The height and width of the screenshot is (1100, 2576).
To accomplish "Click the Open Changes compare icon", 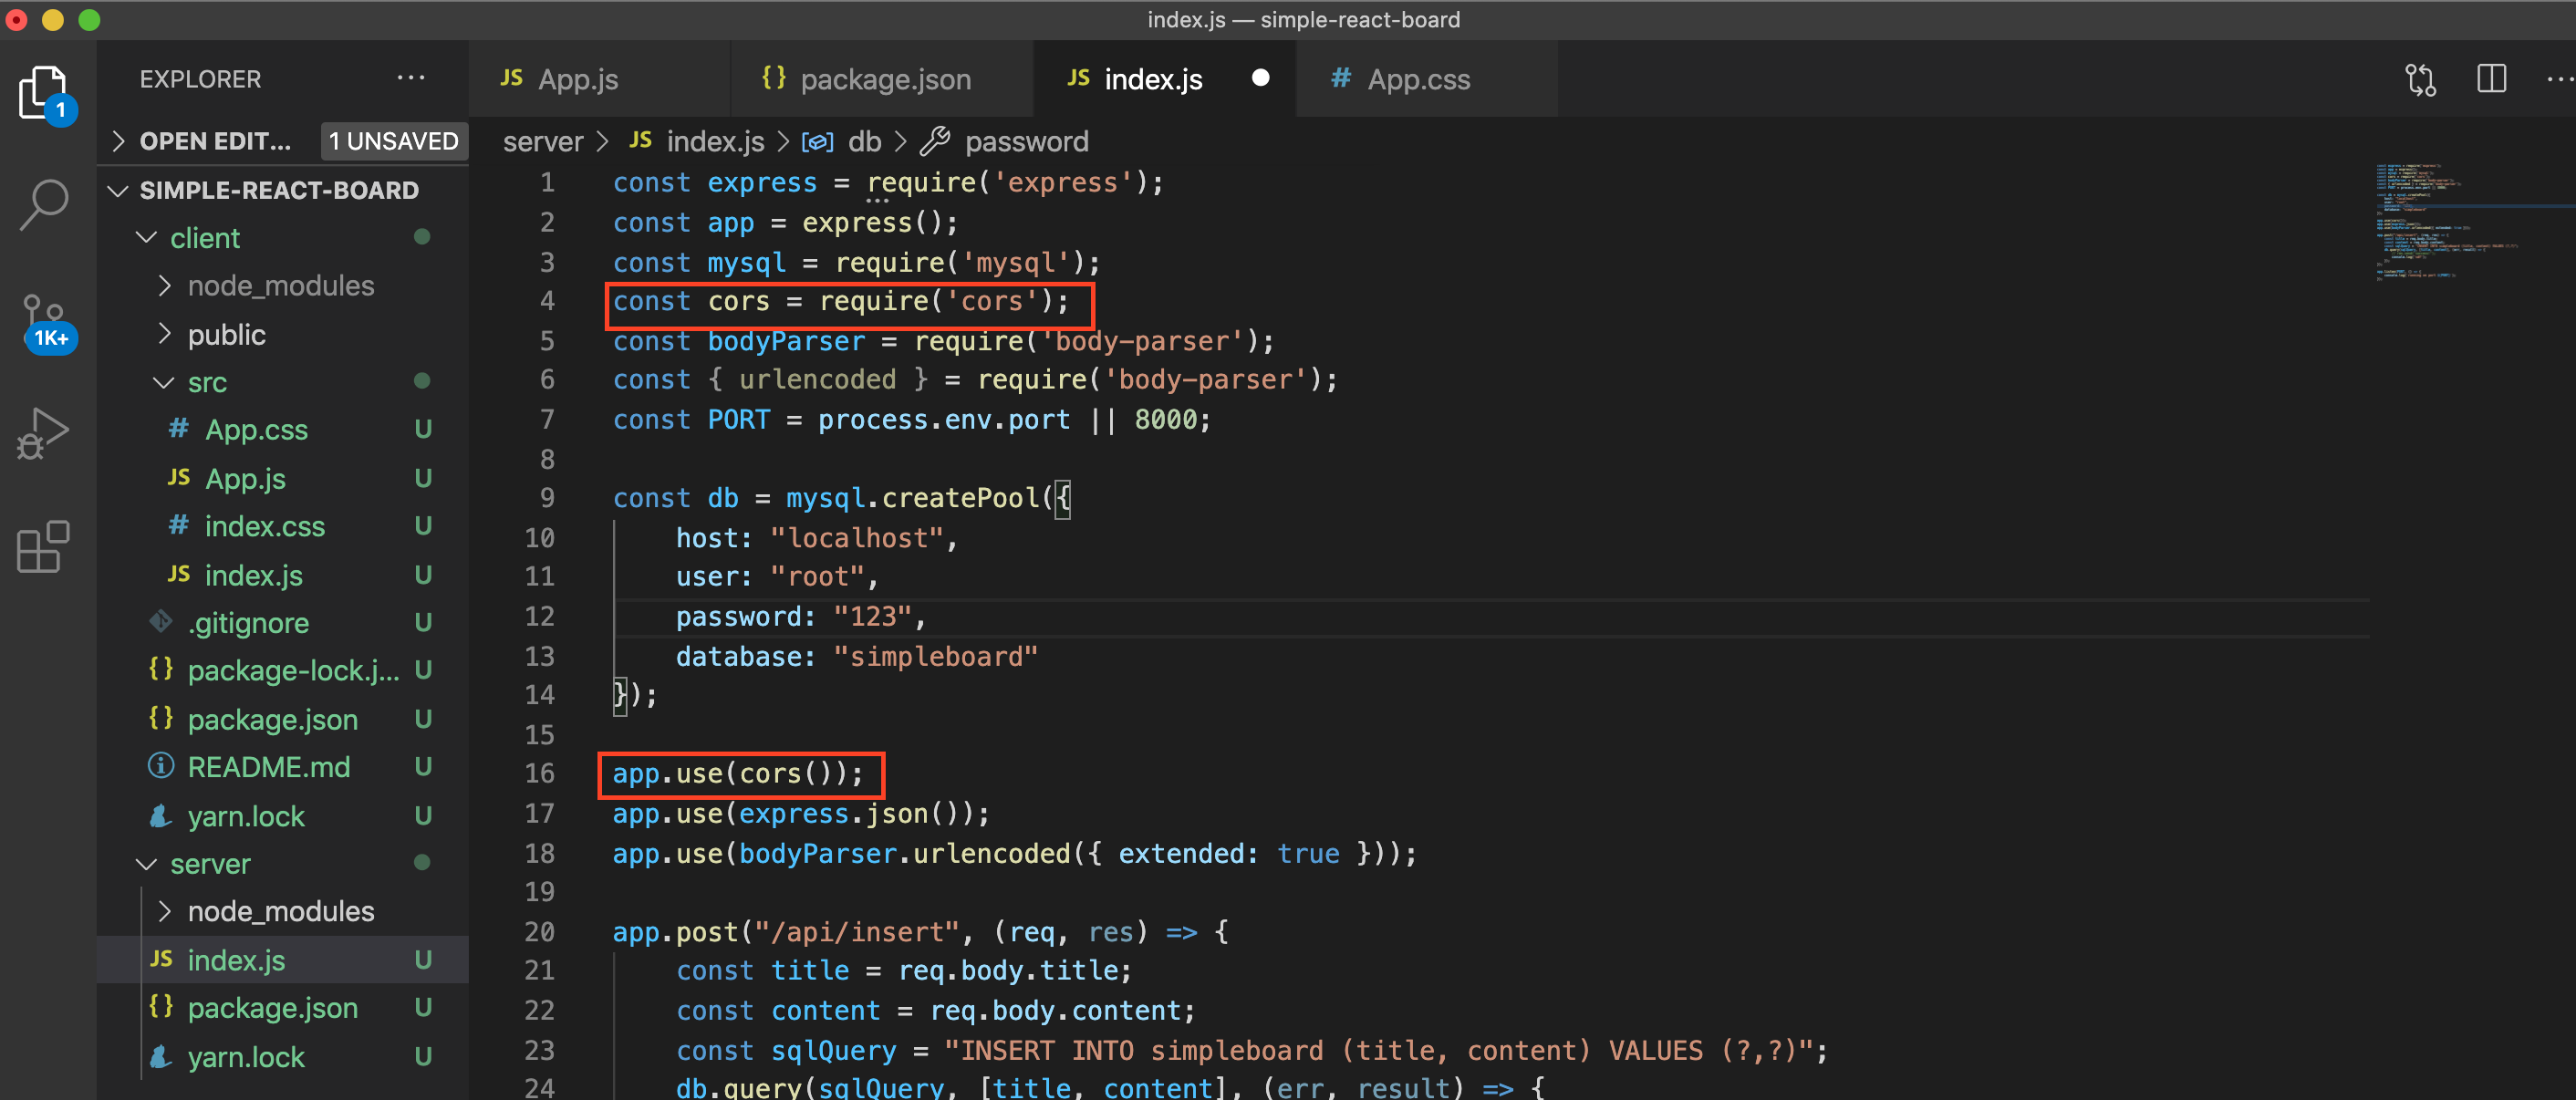I will click(2420, 79).
